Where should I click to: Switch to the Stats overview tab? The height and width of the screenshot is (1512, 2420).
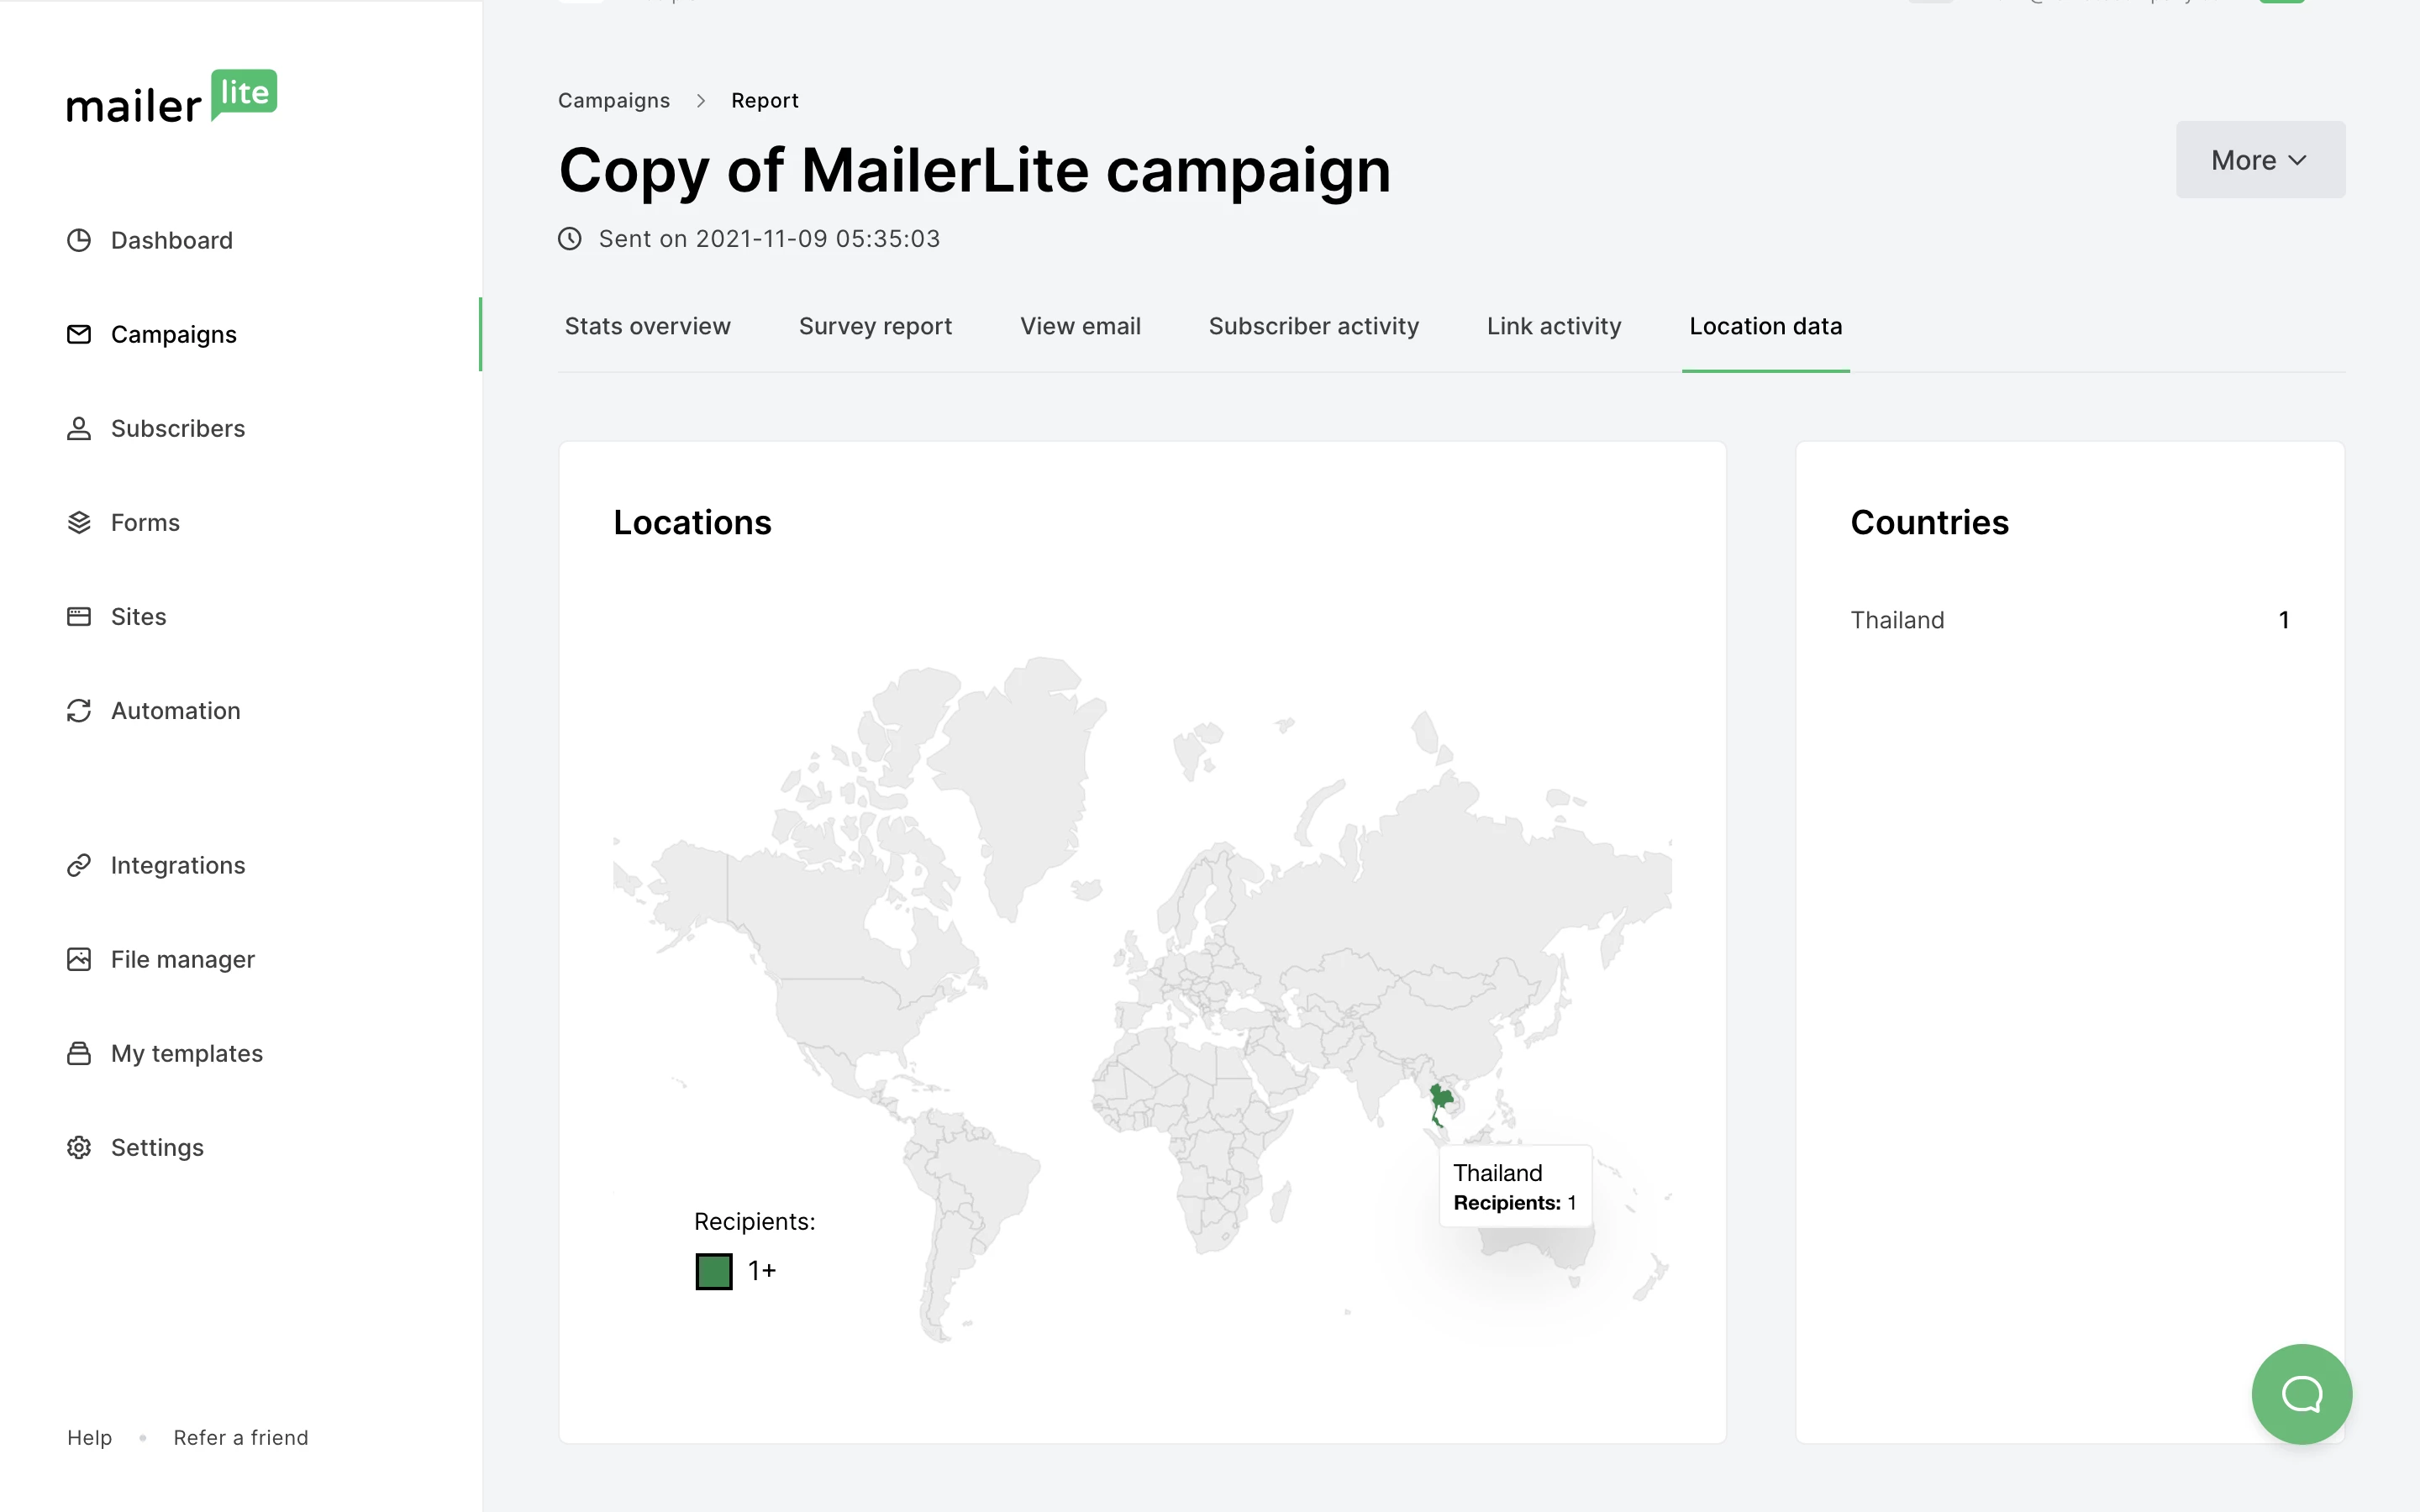[x=647, y=326]
